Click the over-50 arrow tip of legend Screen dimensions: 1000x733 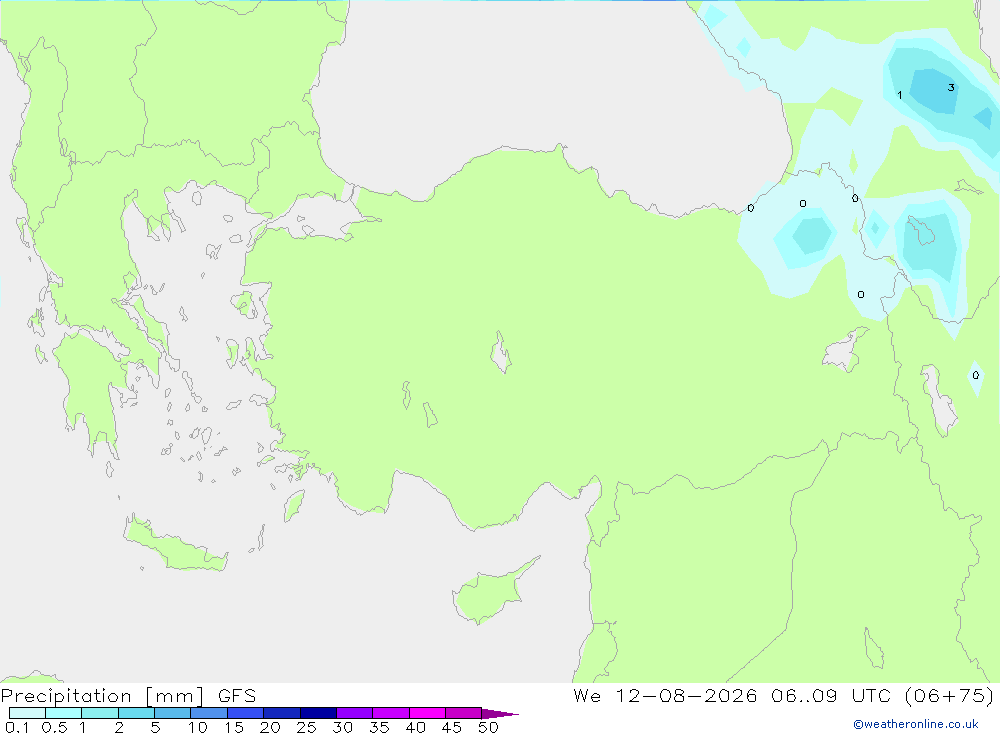tap(500, 714)
